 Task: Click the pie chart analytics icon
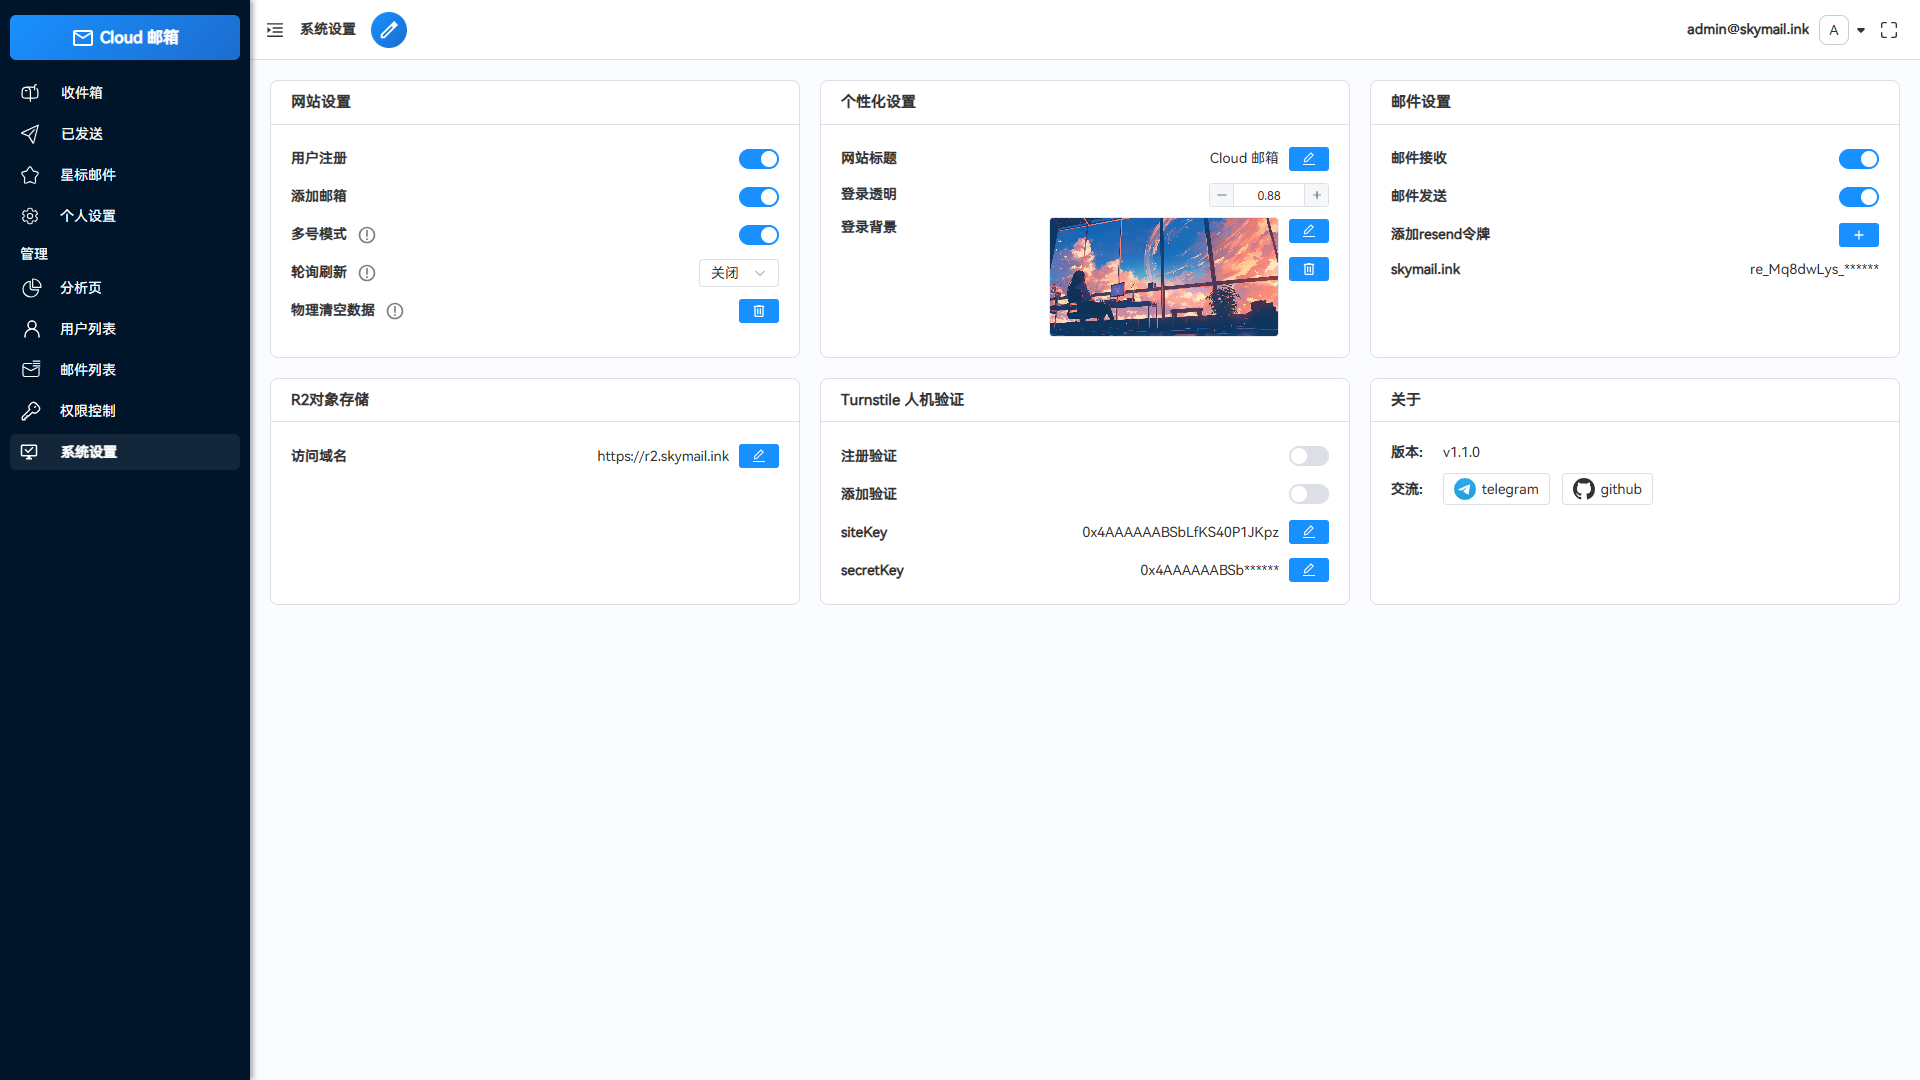coord(31,287)
